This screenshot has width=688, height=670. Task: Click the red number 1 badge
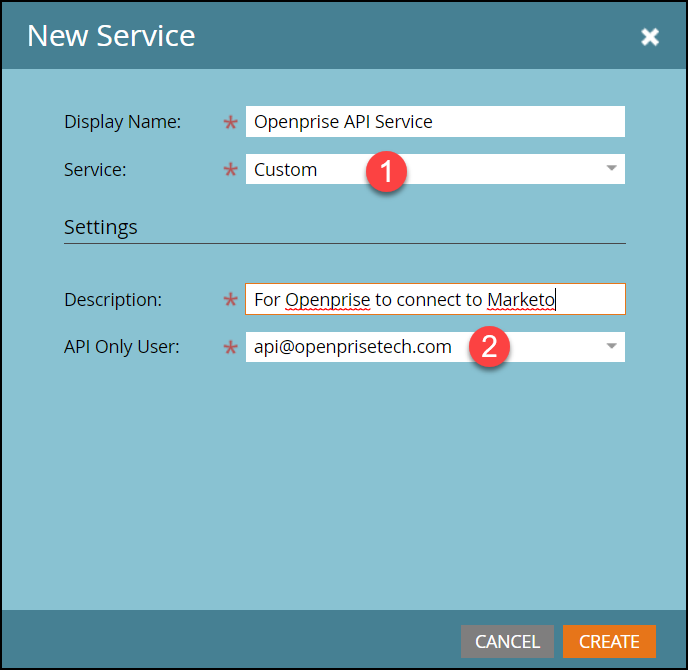pyautogui.click(x=385, y=171)
